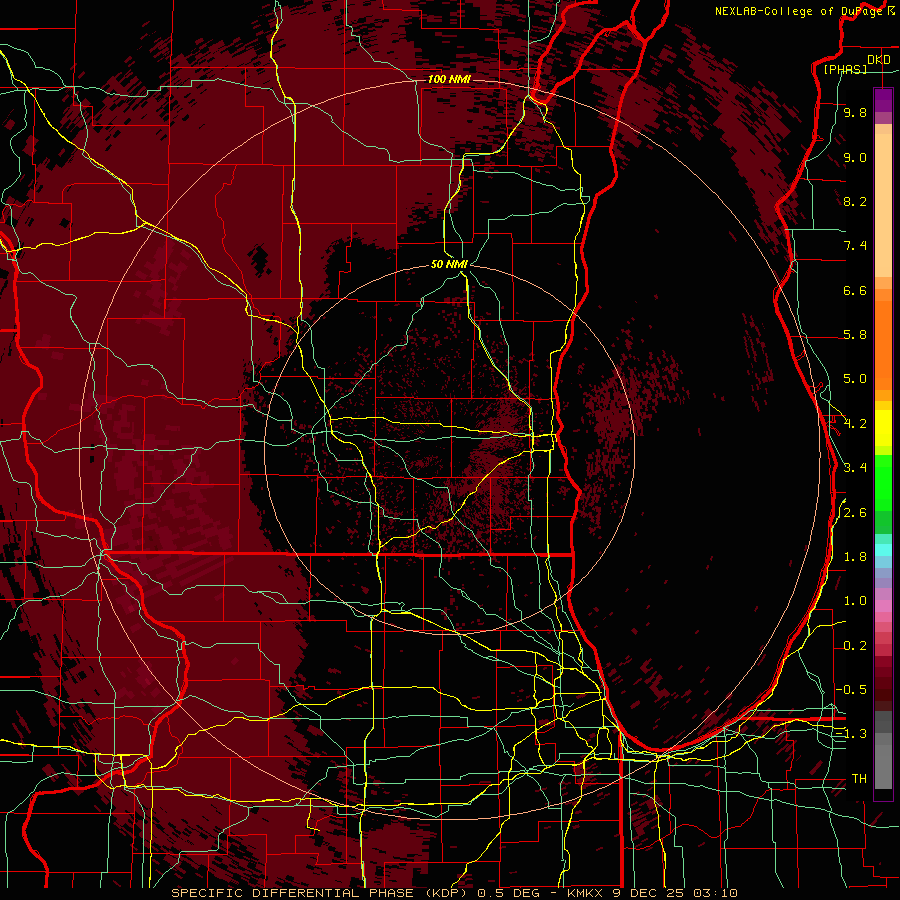Click the 03:10 timestamp
Image resolution: width=900 pixels, height=900 pixels.
point(715,893)
